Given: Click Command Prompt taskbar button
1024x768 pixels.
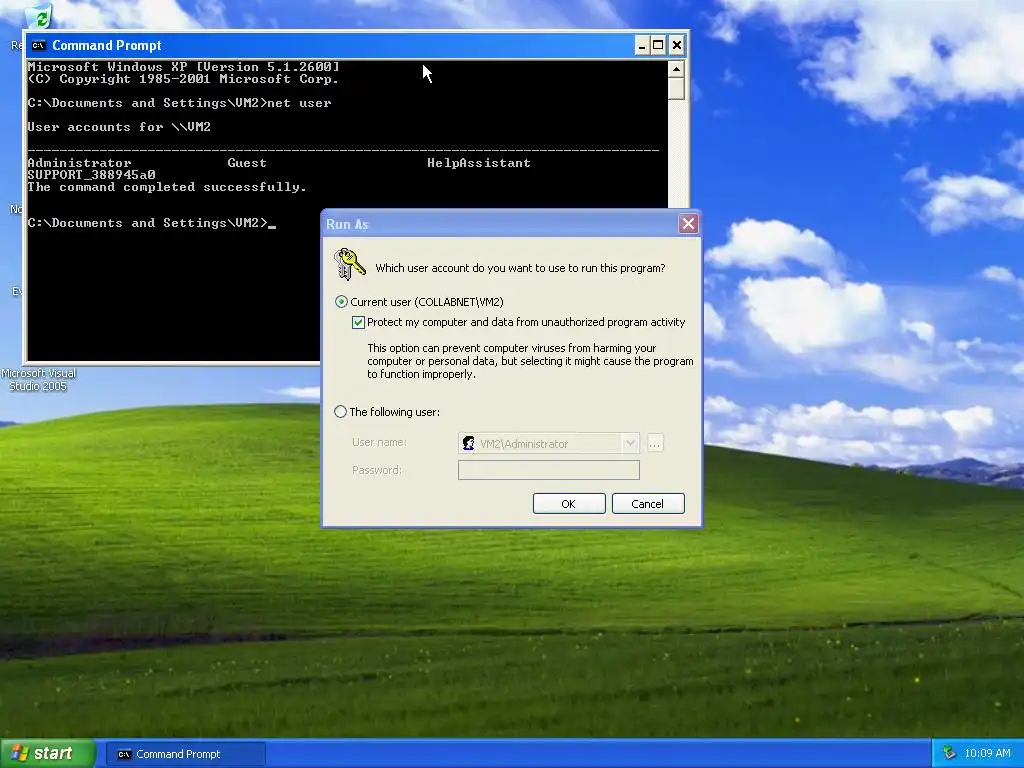Looking at the screenshot, I should point(185,754).
